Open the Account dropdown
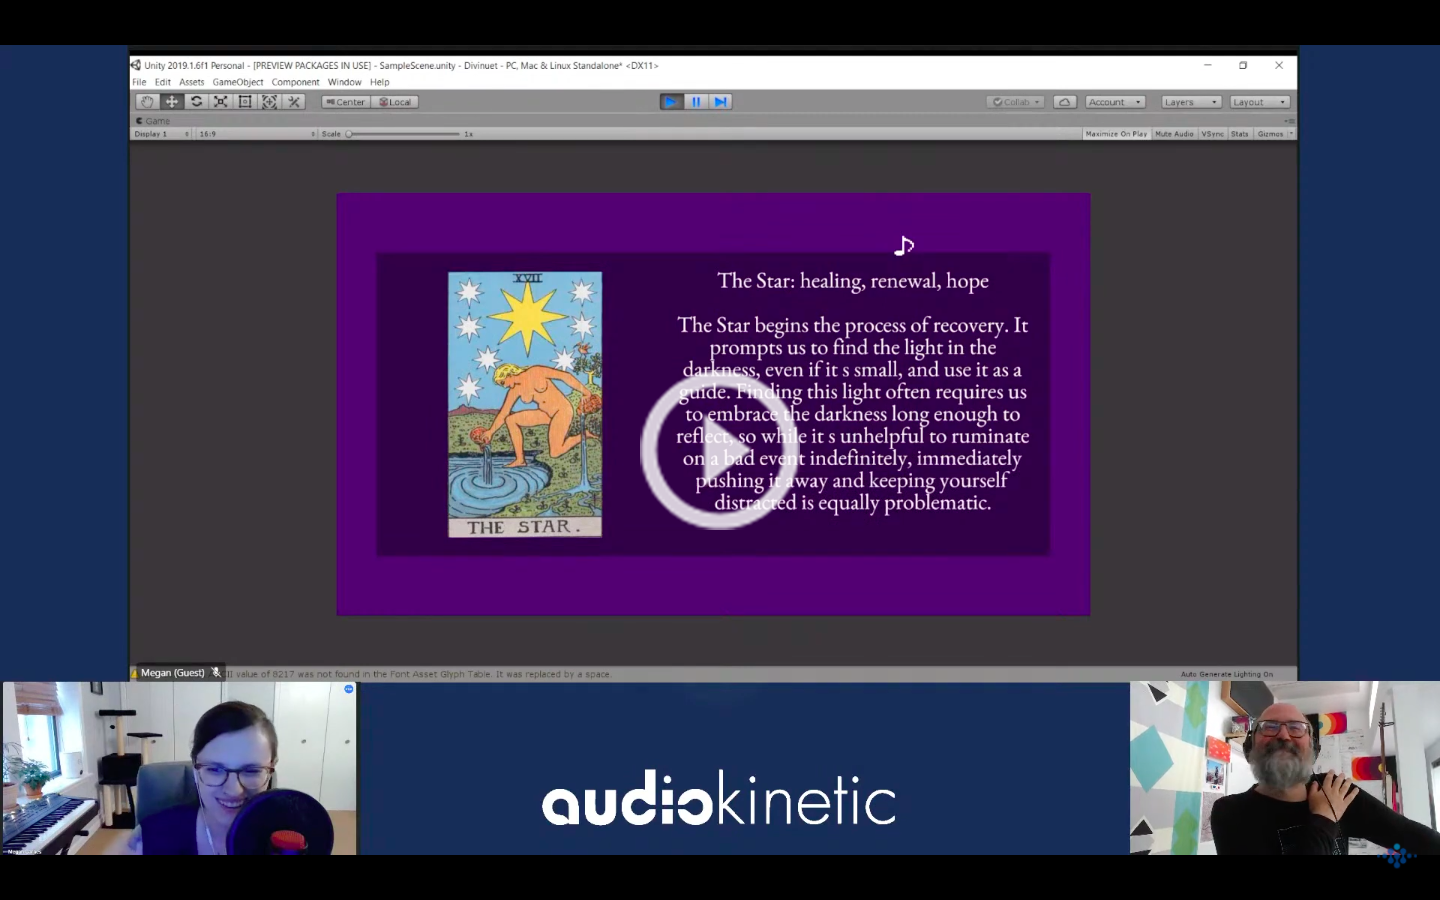The width and height of the screenshot is (1440, 900). click(1115, 102)
